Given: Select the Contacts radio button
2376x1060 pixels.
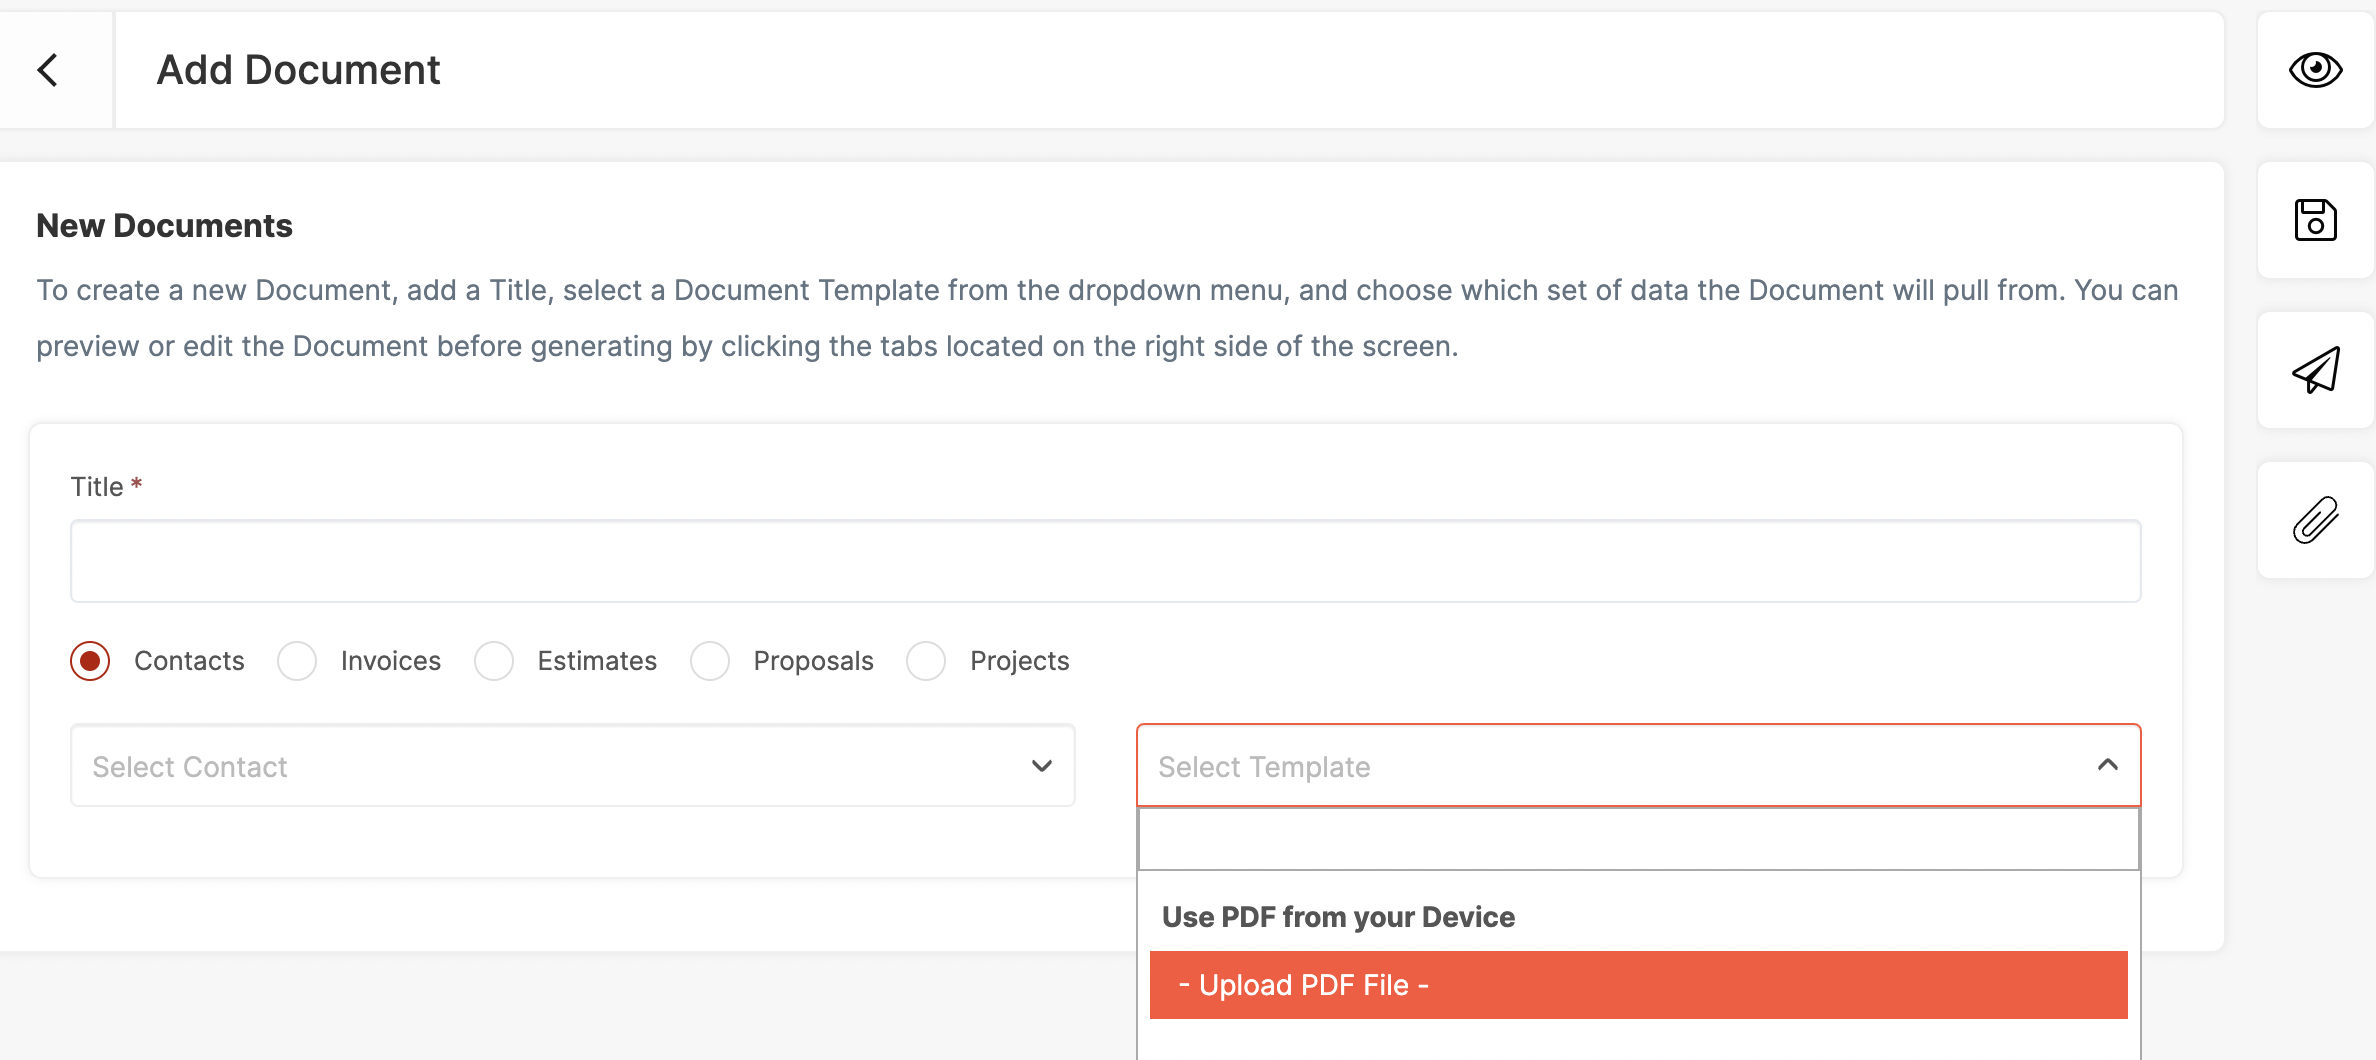Looking at the screenshot, I should coord(90,661).
